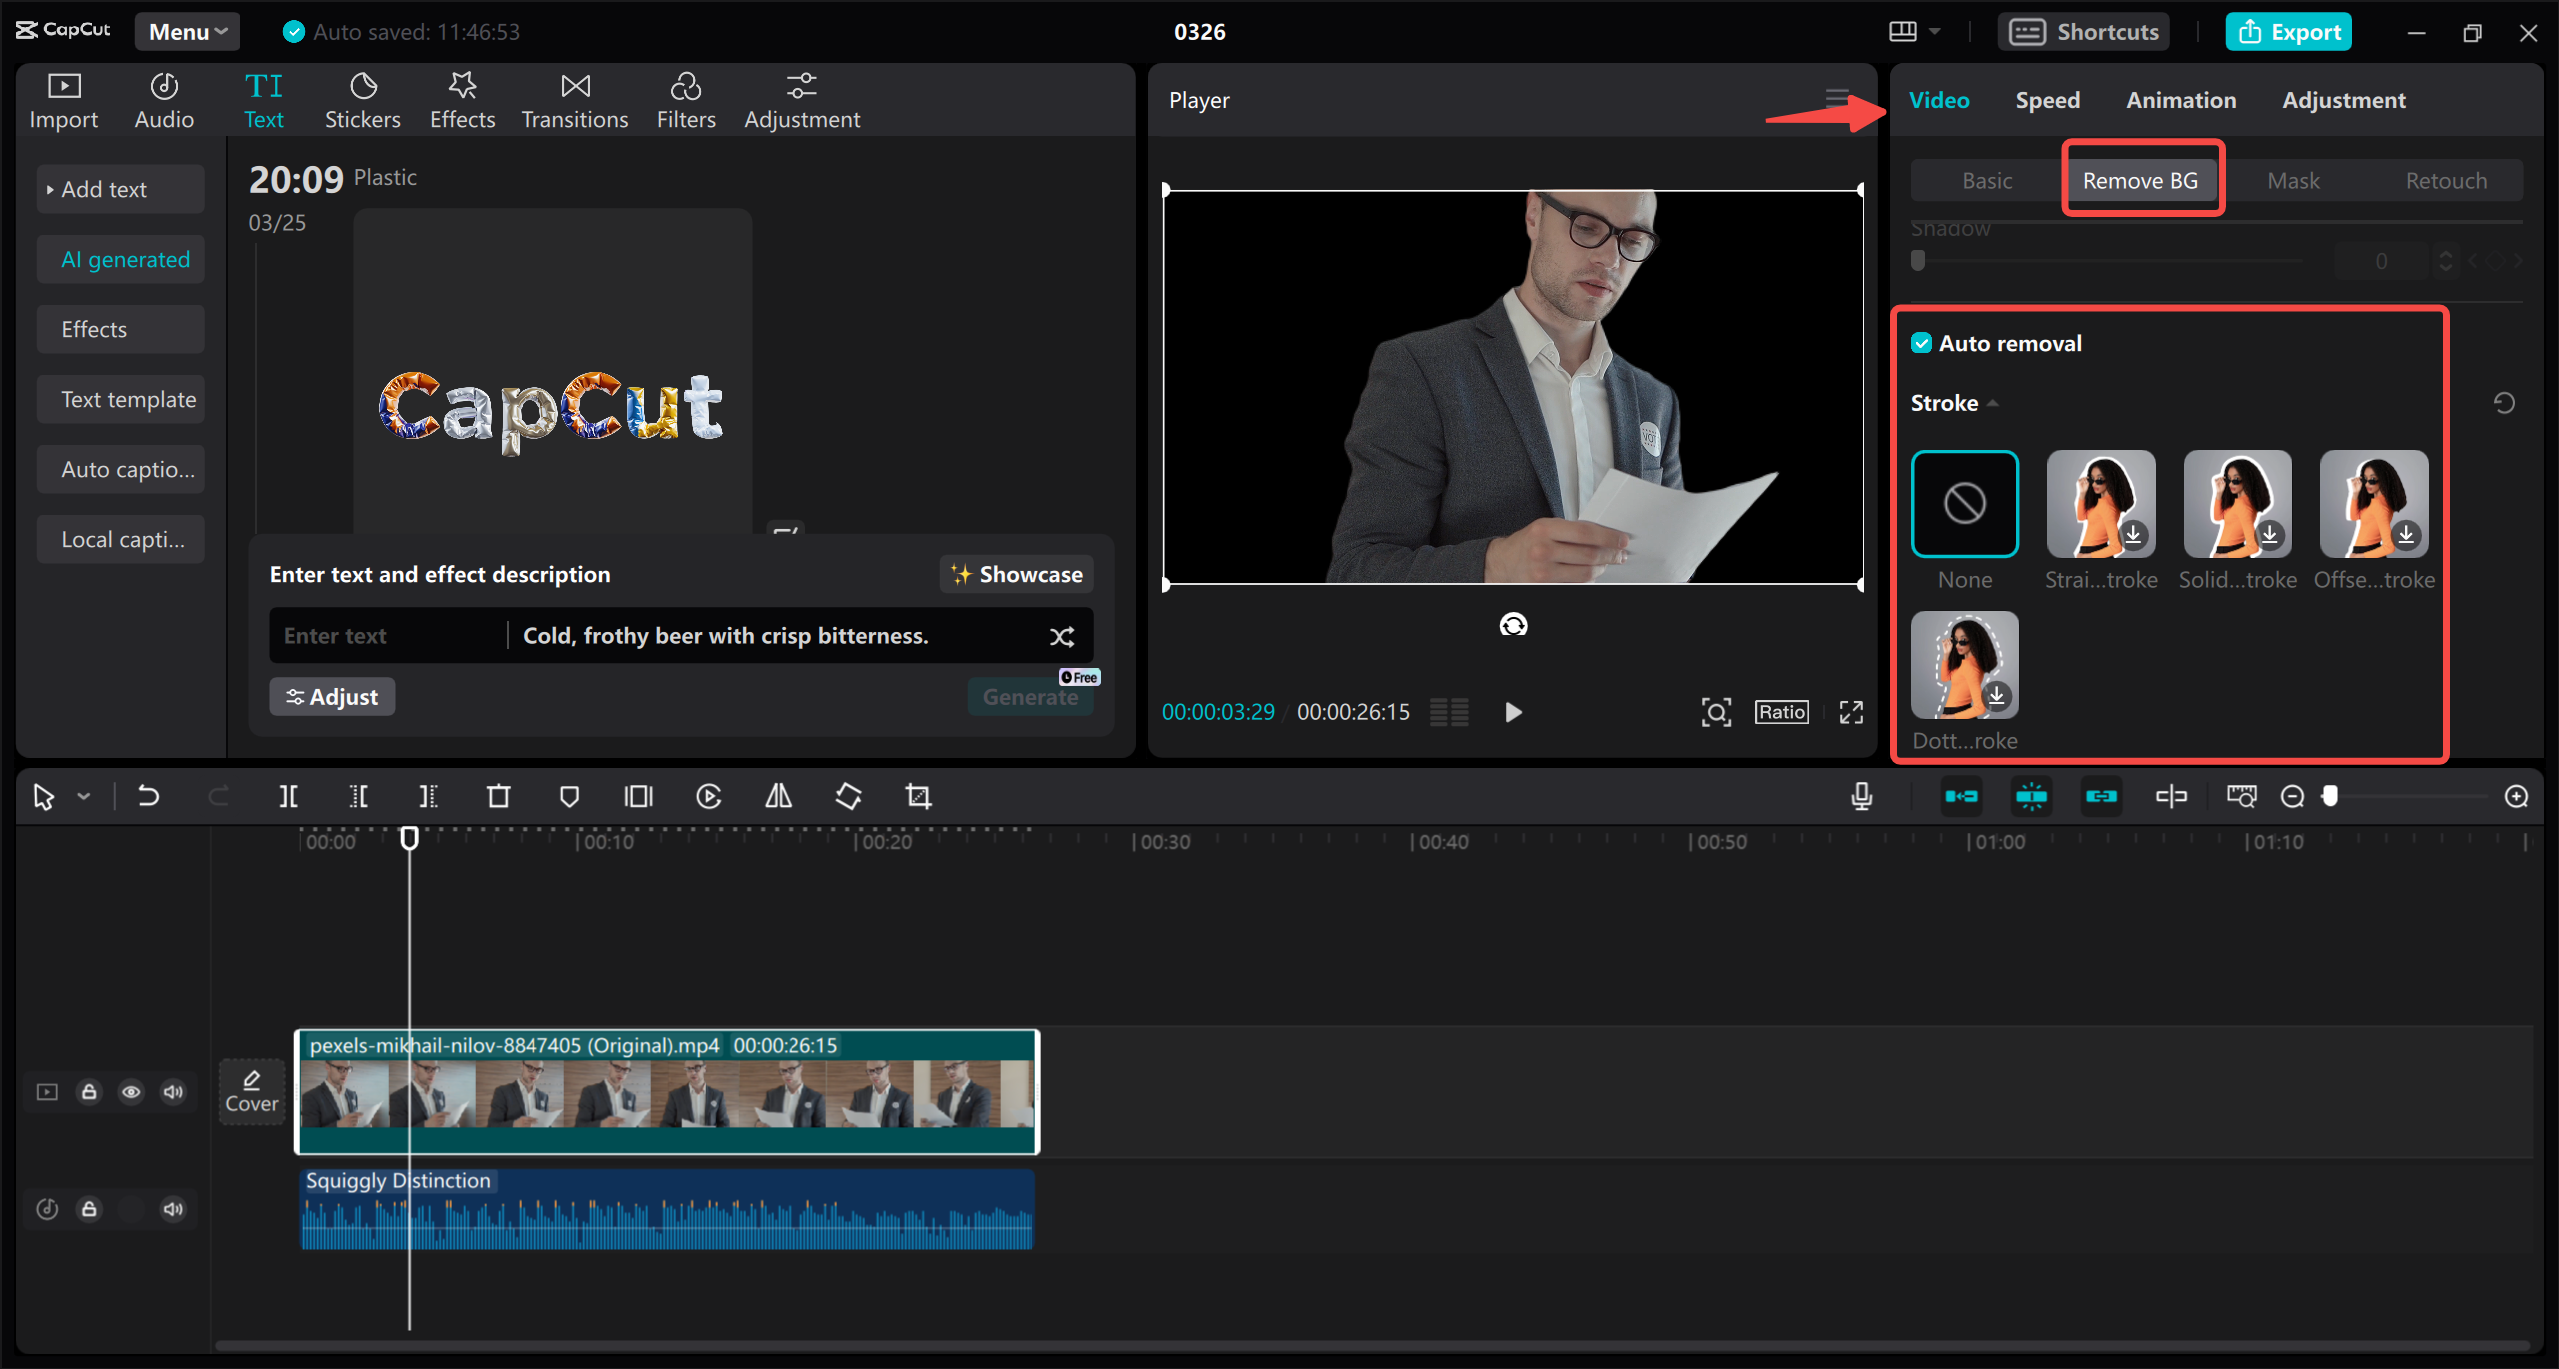Click the microphone record voiceover icon
The width and height of the screenshot is (2559, 1369).
pos(1861,796)
